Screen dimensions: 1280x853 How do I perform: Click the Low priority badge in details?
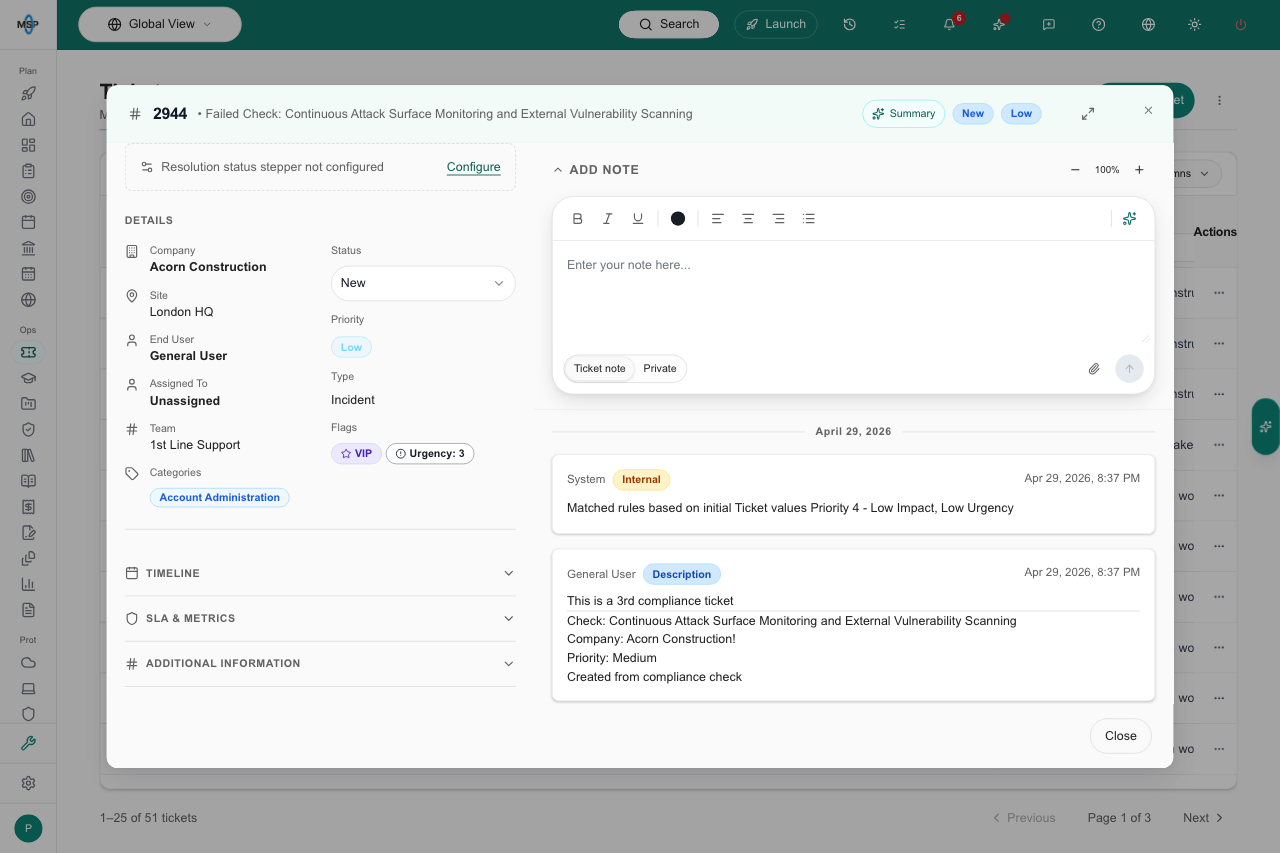pyautogui.click(x=351, y=347)
